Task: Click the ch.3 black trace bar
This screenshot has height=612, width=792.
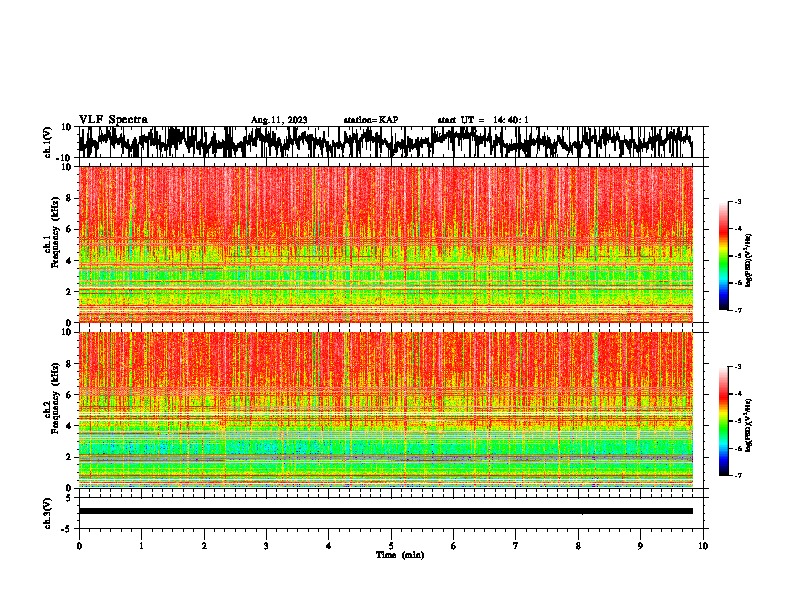Action: 385,511
